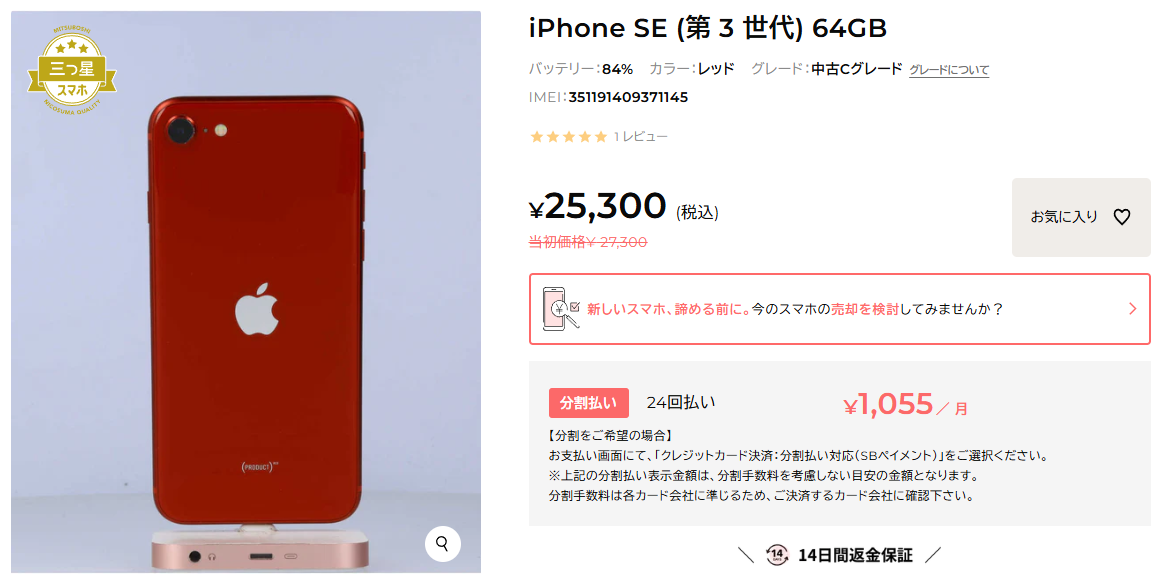Open the 売却を検討 trade-in banner

(839, 309)
